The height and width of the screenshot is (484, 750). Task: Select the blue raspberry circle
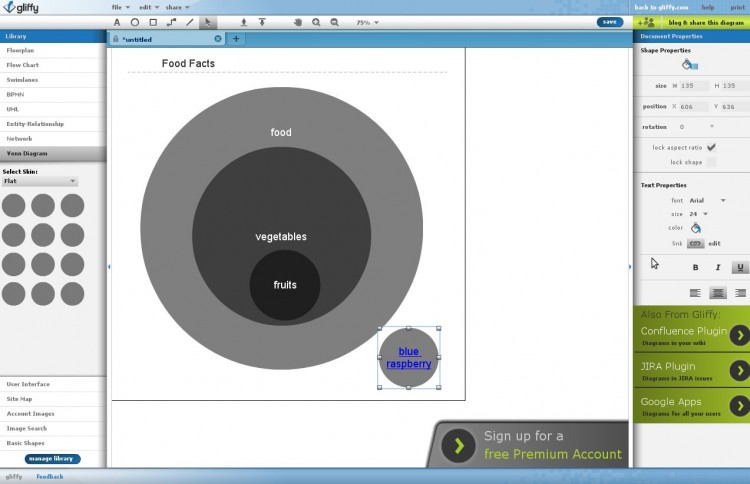(409, 357)
